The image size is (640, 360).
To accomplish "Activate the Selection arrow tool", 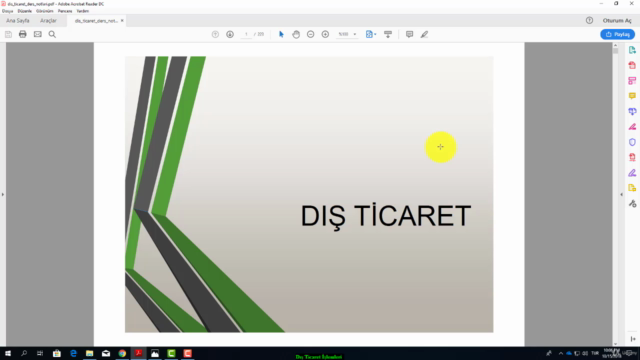I will click(x=281, y=34).
